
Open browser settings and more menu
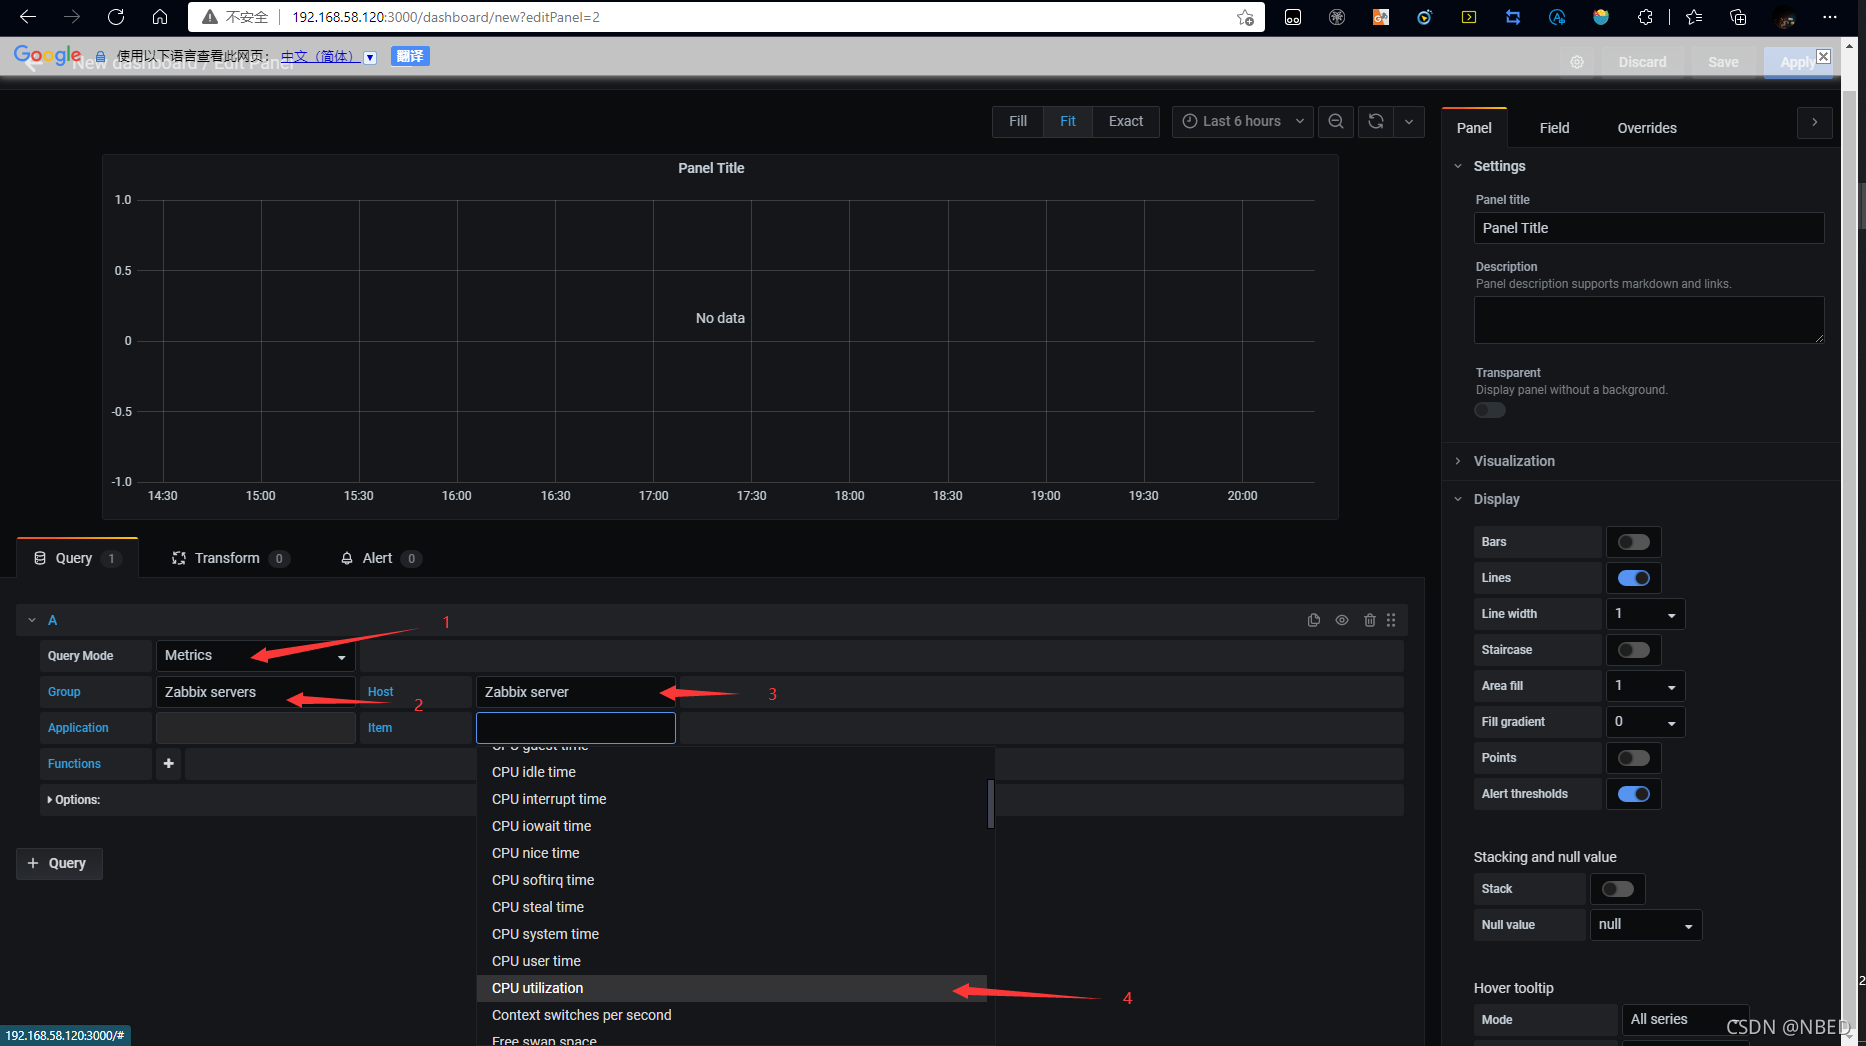click(x=1830, y=17)
